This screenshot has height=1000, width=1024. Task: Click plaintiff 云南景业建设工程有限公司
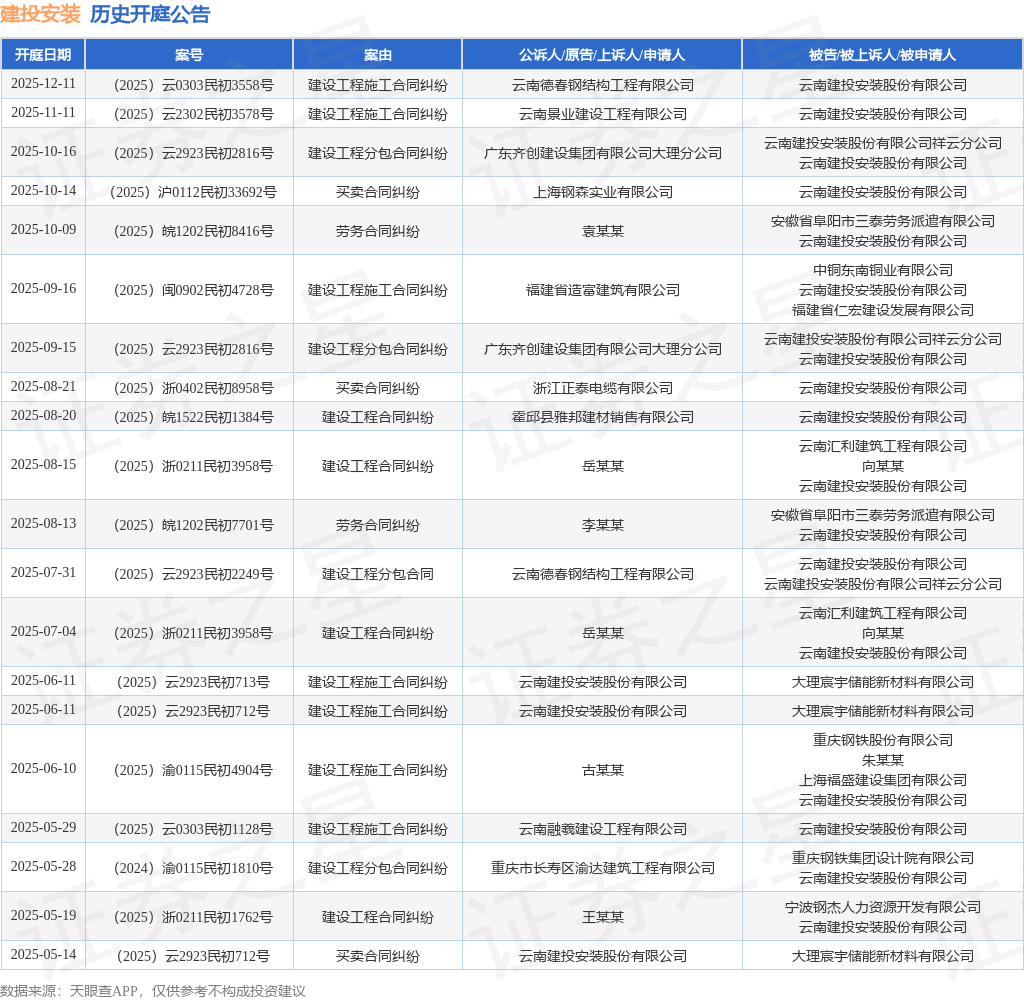(603, 114)
